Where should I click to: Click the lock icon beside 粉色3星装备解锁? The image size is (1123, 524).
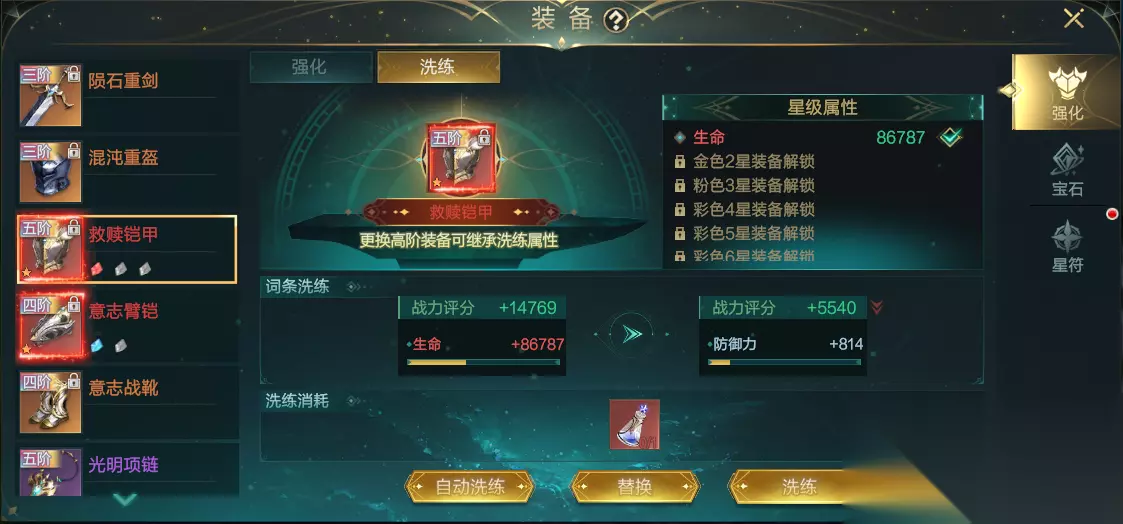pos(680,186)
